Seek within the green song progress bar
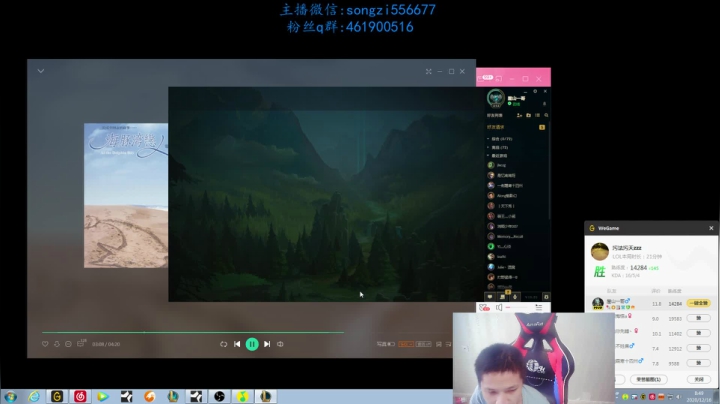 (x=193, y=332)
